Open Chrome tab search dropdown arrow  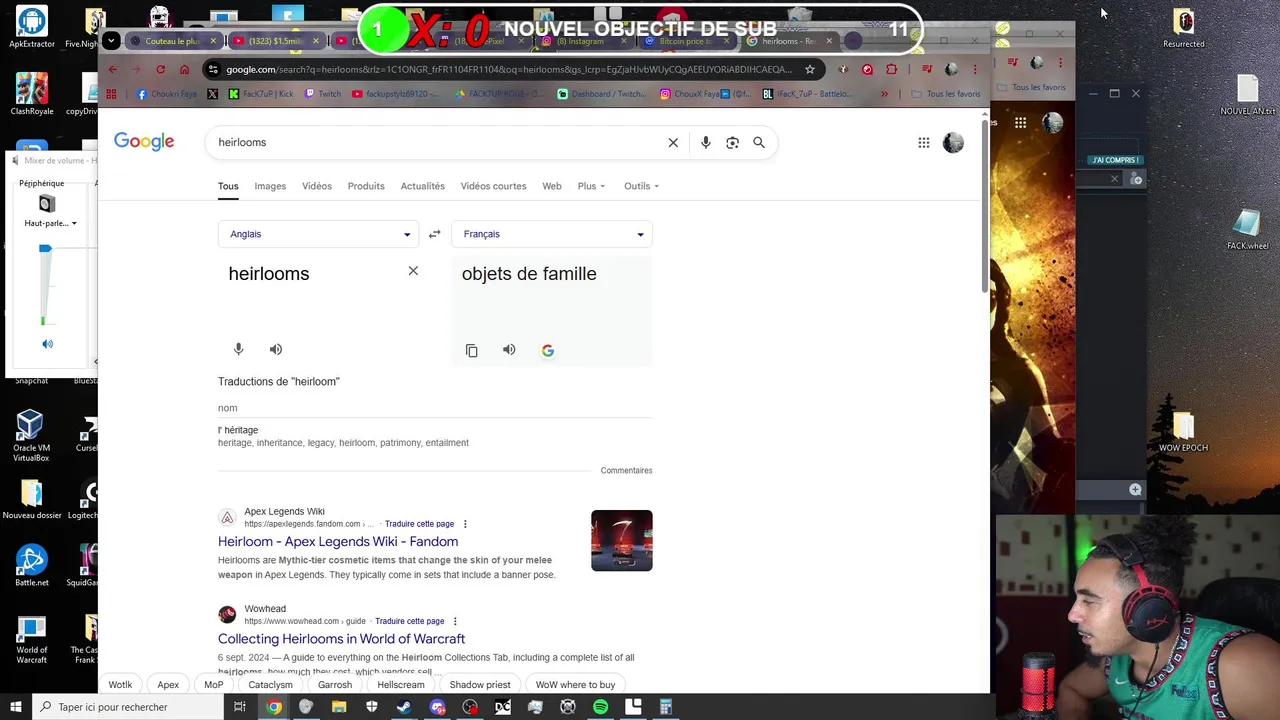111,41
